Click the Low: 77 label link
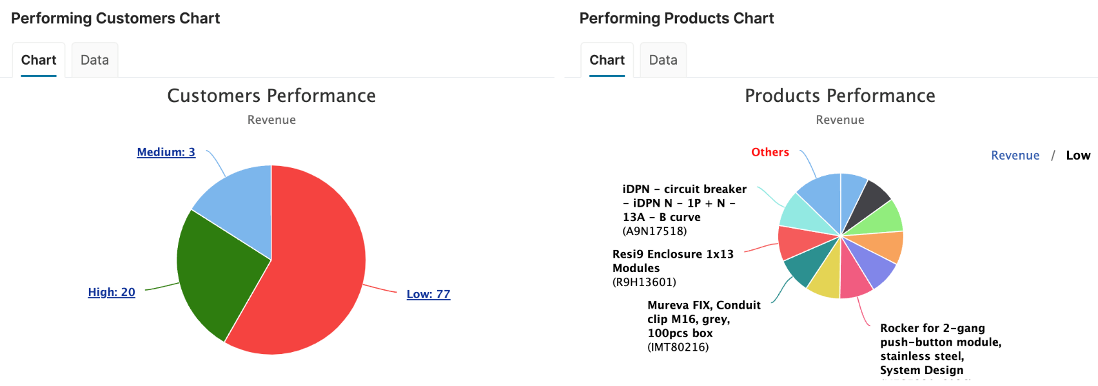Image resolution: width=1098 pixels, height=386 pixels. coord(429,294)
